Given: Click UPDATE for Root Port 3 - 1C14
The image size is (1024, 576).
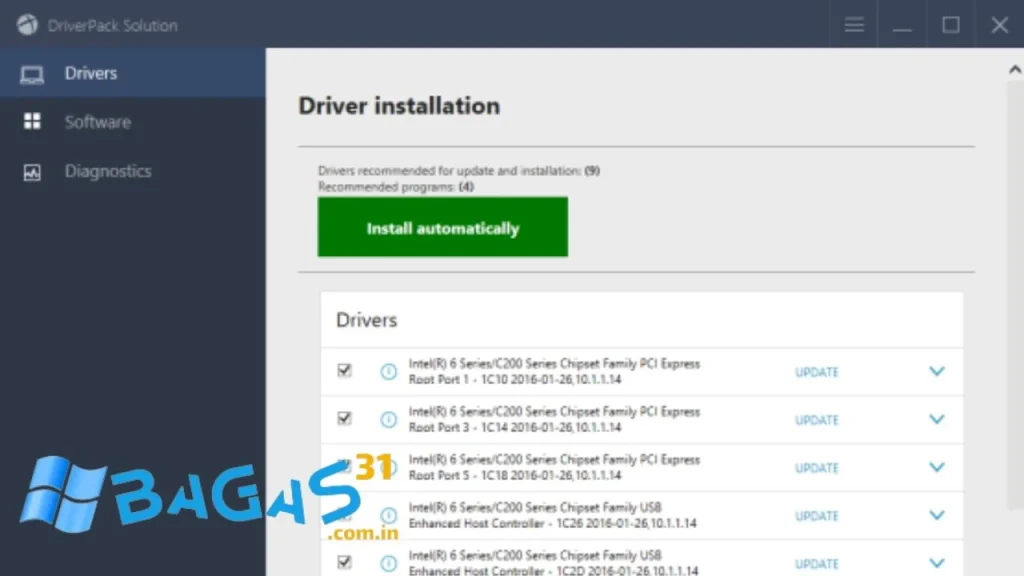Looking at the screenshot, I should pyautogui.click(x=816, y=420).
